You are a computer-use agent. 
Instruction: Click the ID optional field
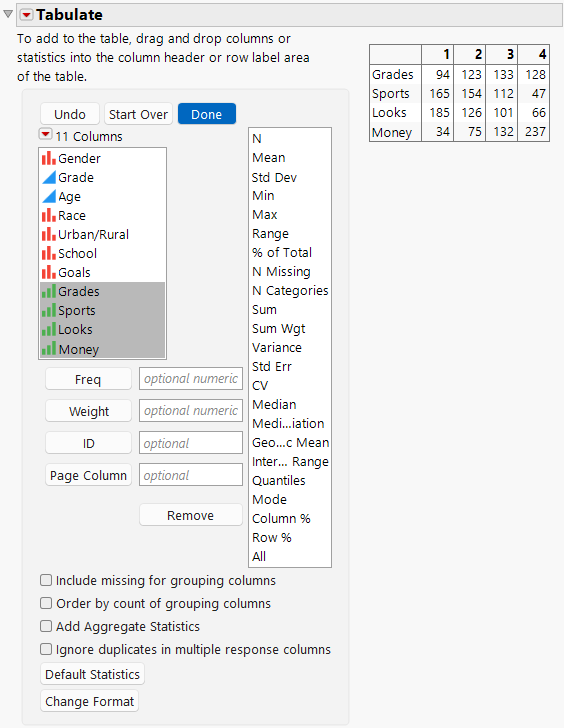(x=191, y=443)
